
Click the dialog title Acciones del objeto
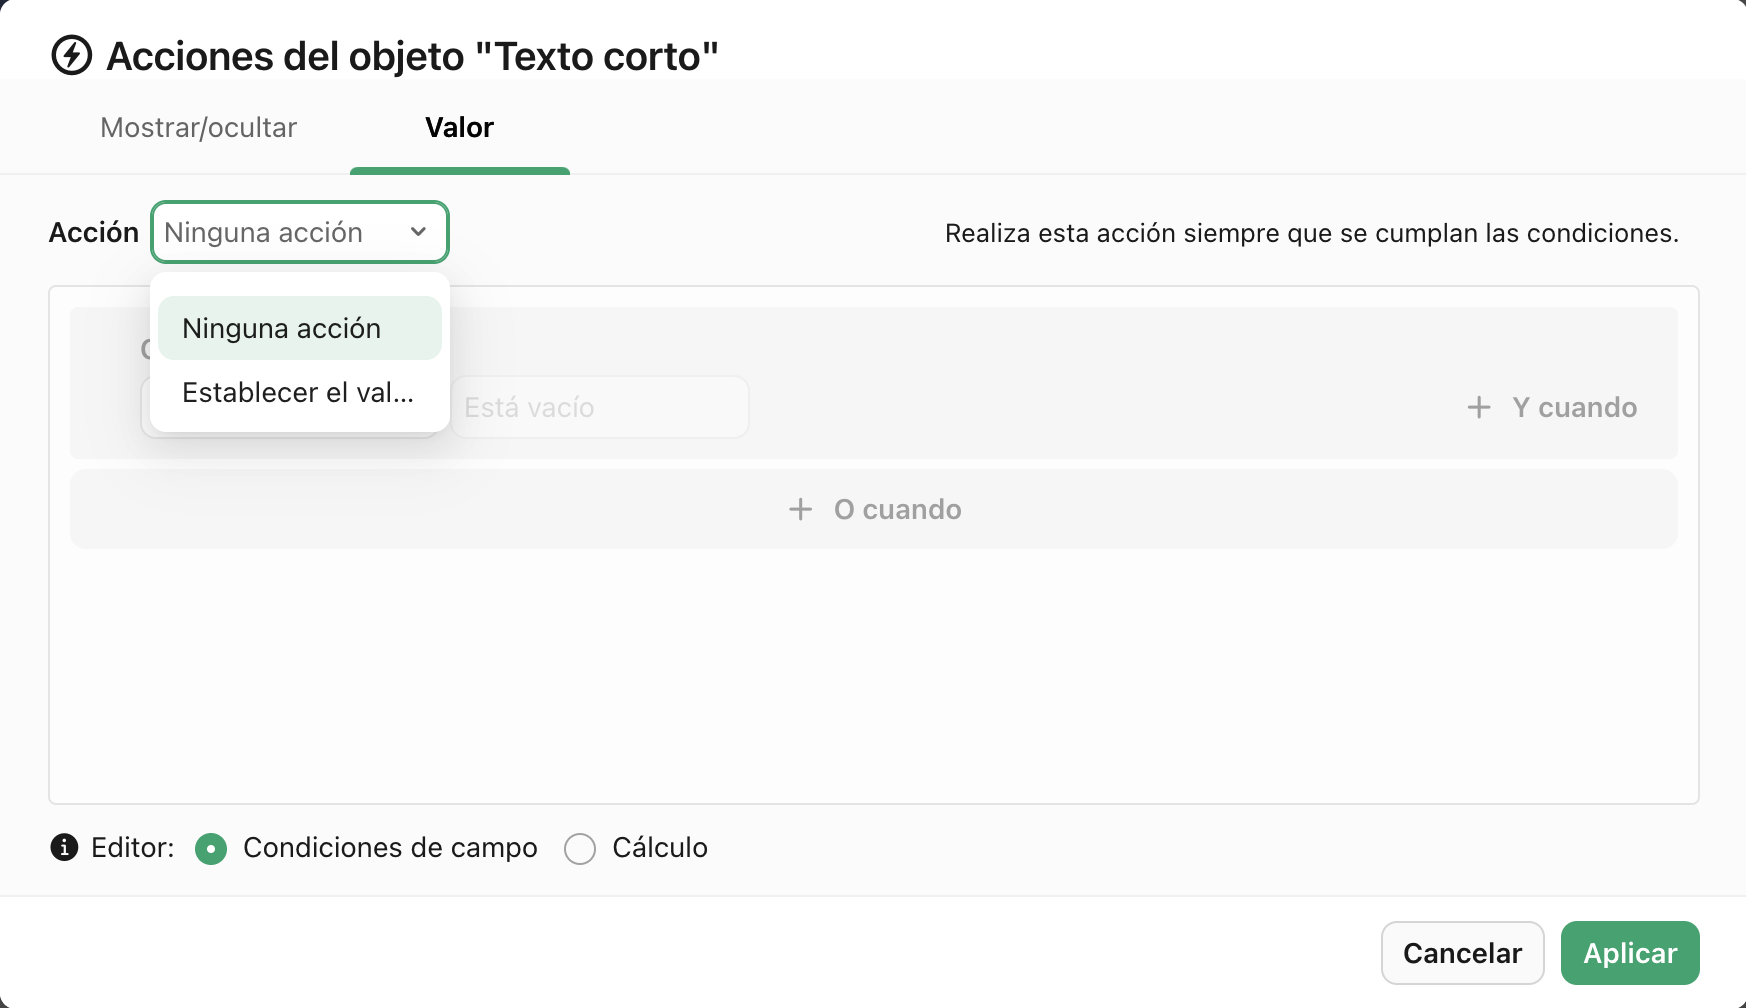coord(412,56)
